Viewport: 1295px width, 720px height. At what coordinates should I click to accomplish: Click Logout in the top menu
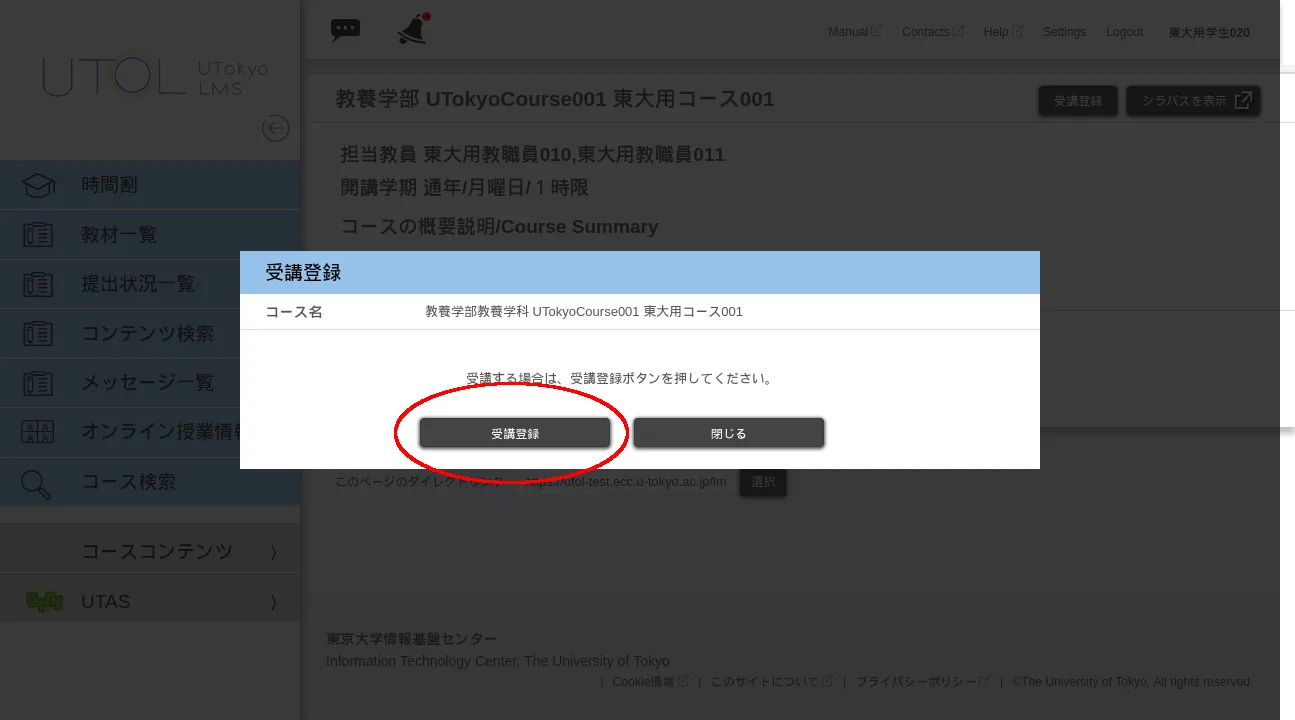click(1124, 32)
